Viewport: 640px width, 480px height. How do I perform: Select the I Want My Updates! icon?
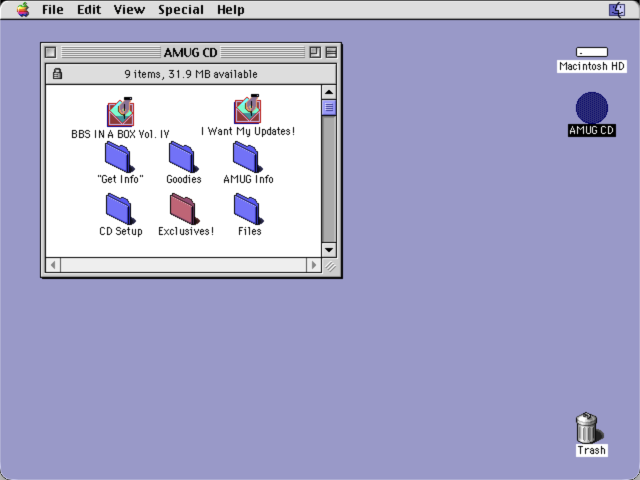point(247,109)
